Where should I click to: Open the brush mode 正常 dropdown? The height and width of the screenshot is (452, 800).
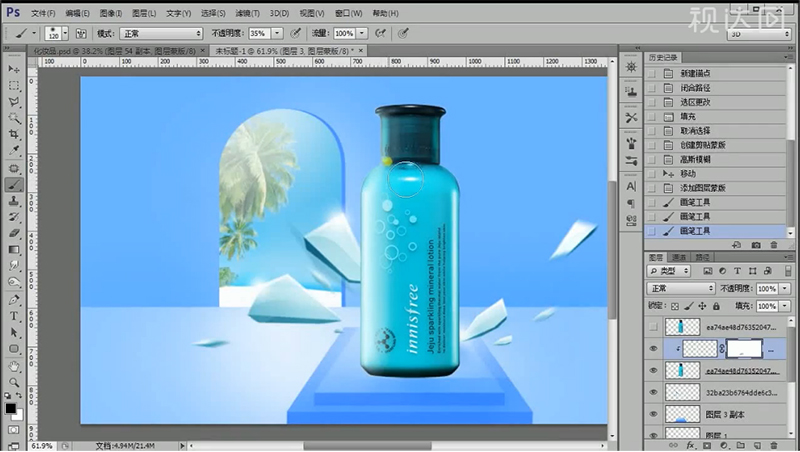coord(161,34)
